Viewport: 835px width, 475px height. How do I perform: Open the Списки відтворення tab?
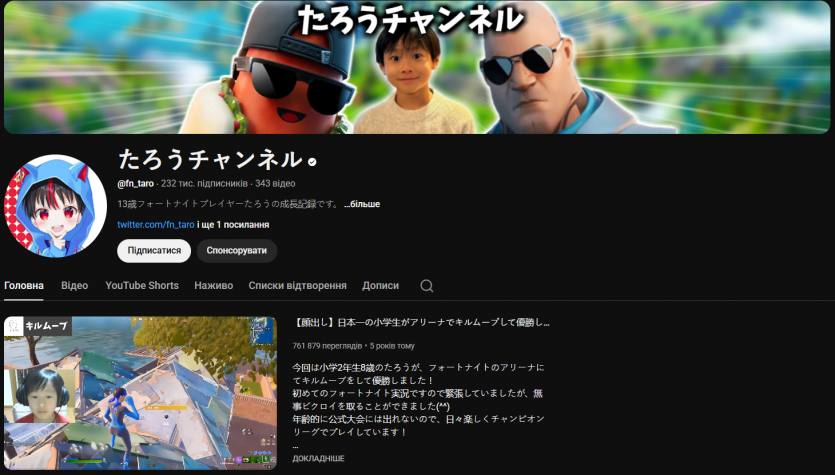[x=297, y=286]
